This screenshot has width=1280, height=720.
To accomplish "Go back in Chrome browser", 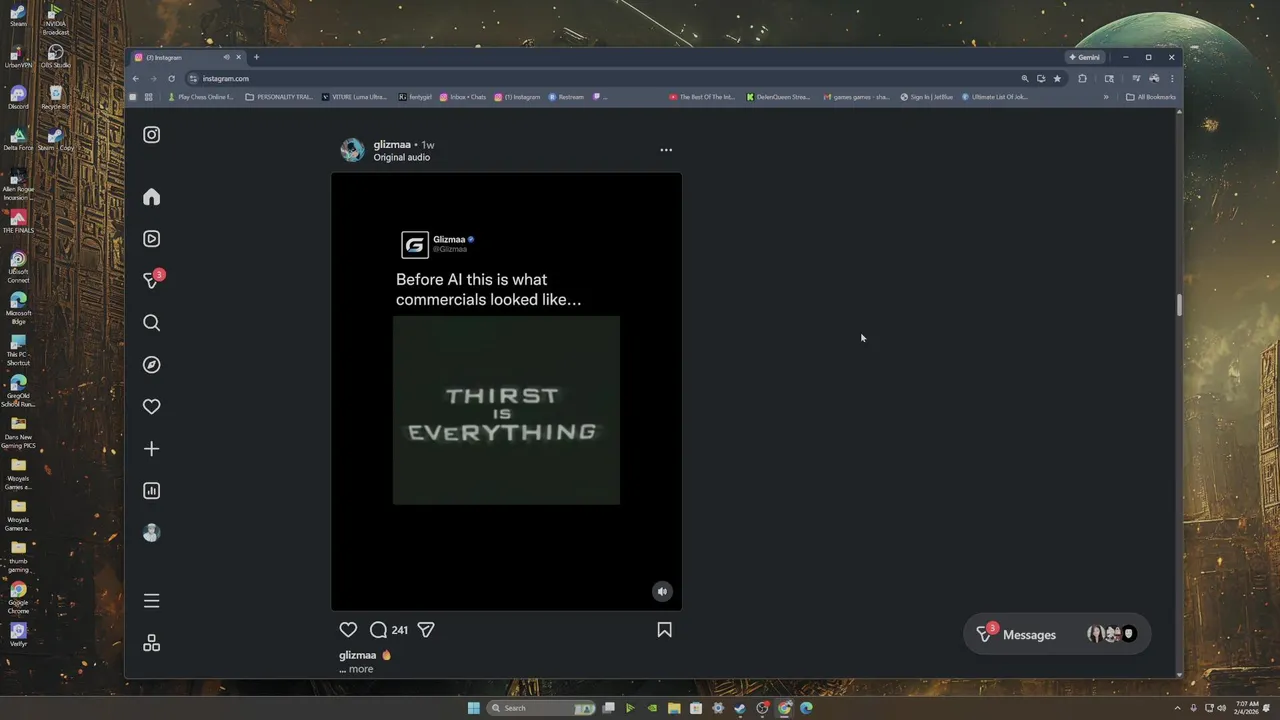I will click(136, 78).
